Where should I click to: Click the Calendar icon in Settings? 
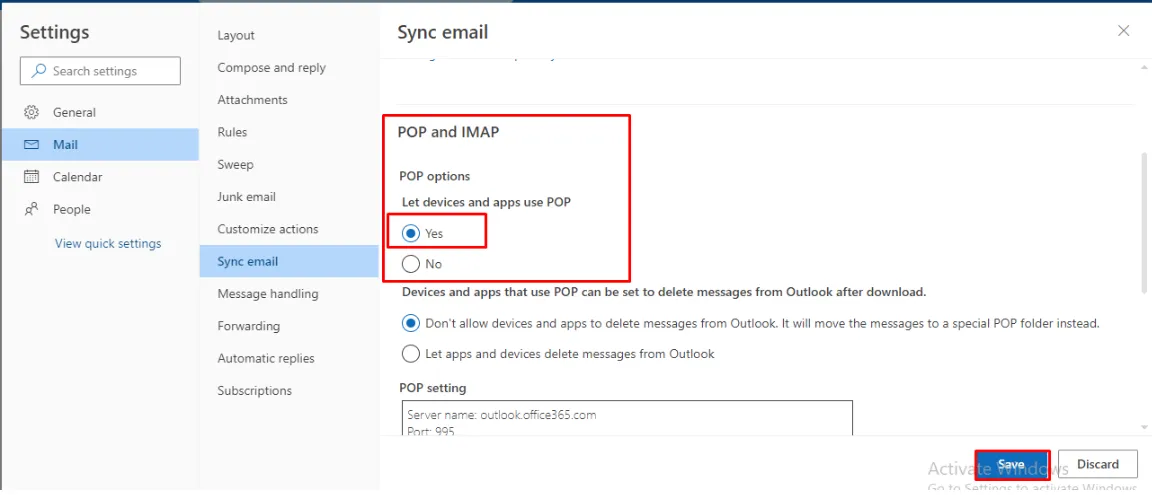click(32, 177)
